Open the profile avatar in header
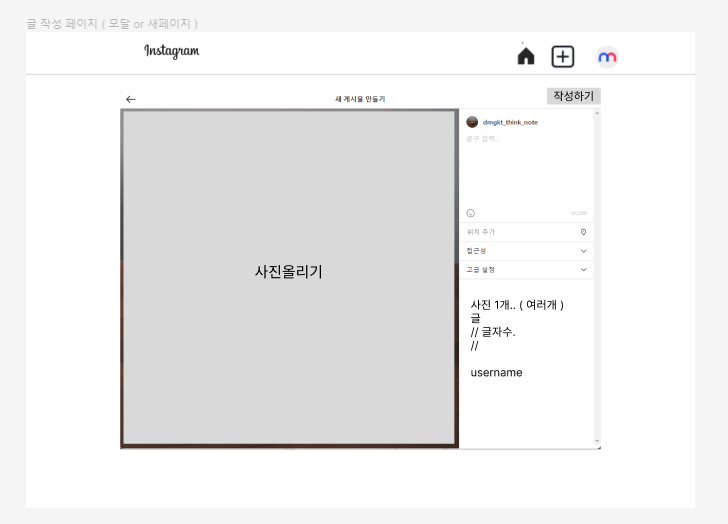 607,57
